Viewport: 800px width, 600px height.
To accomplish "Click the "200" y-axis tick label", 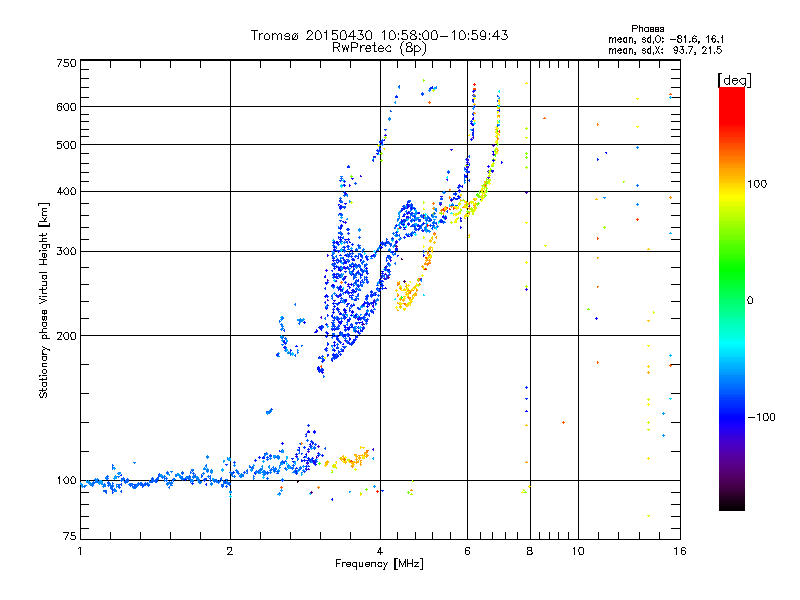I will (x=67, y=336).
